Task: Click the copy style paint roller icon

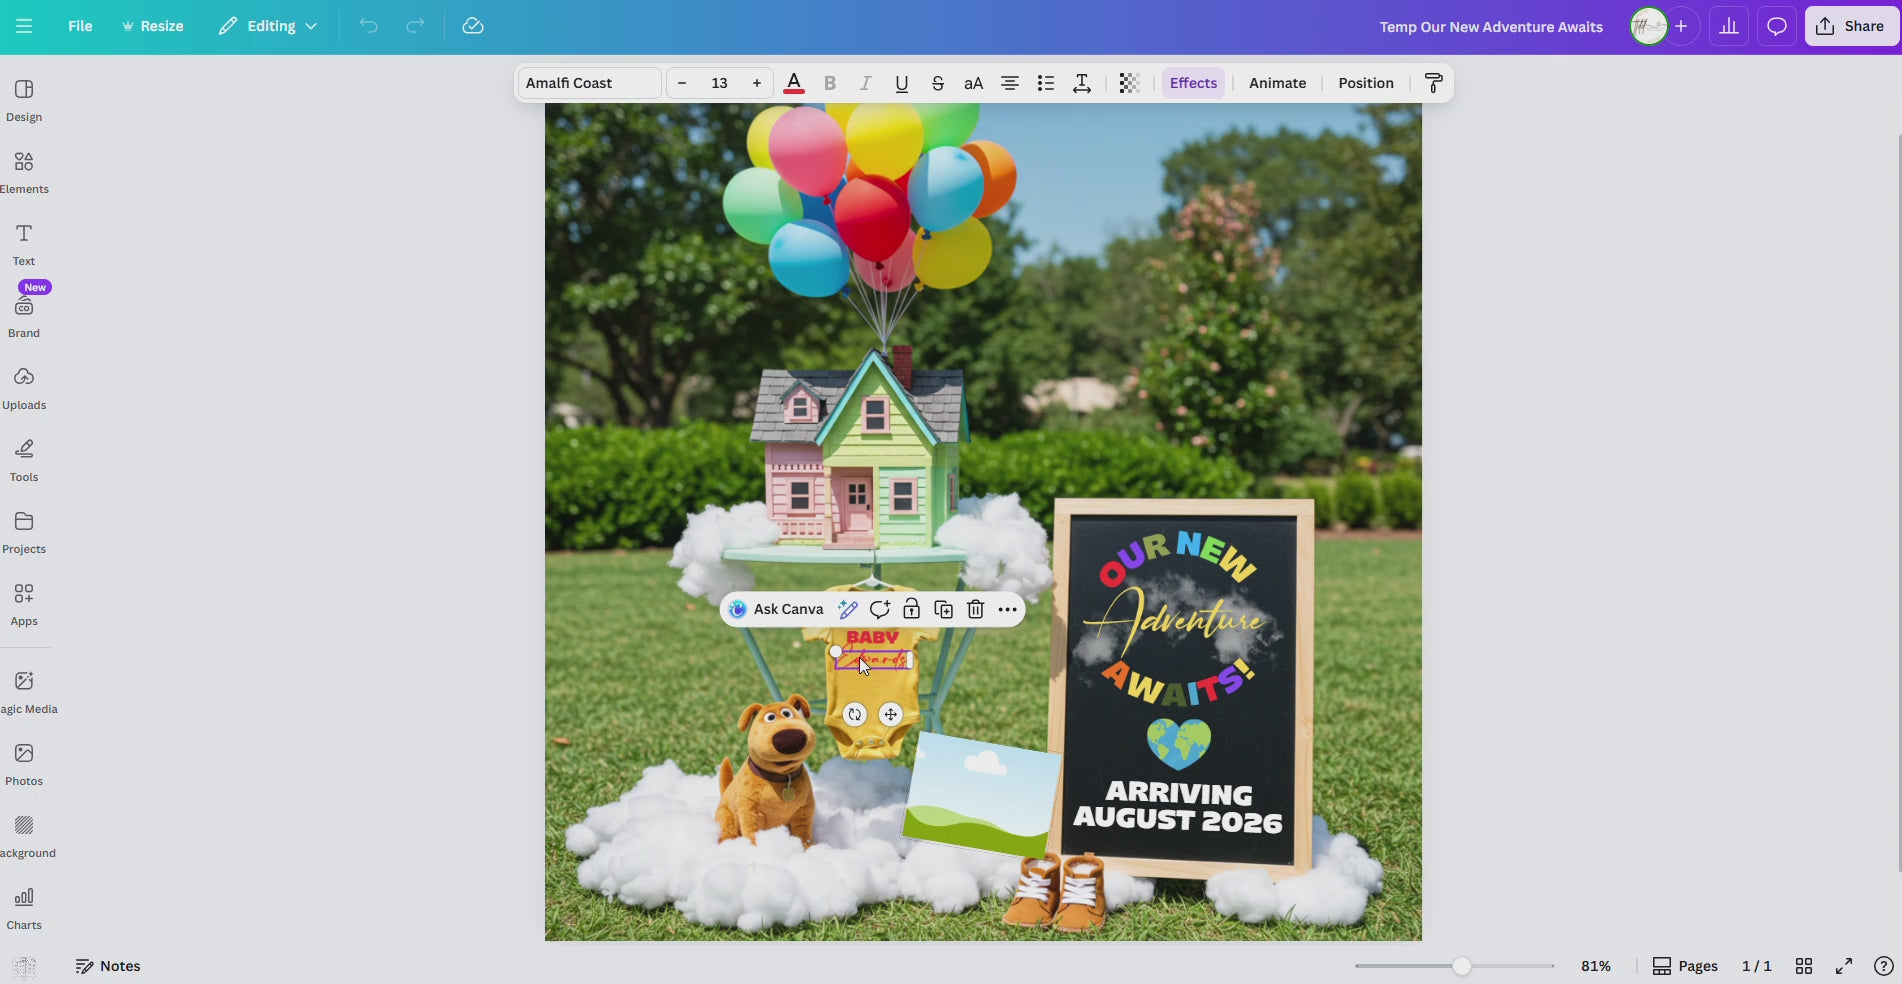Action: [x=1433, y=83]
